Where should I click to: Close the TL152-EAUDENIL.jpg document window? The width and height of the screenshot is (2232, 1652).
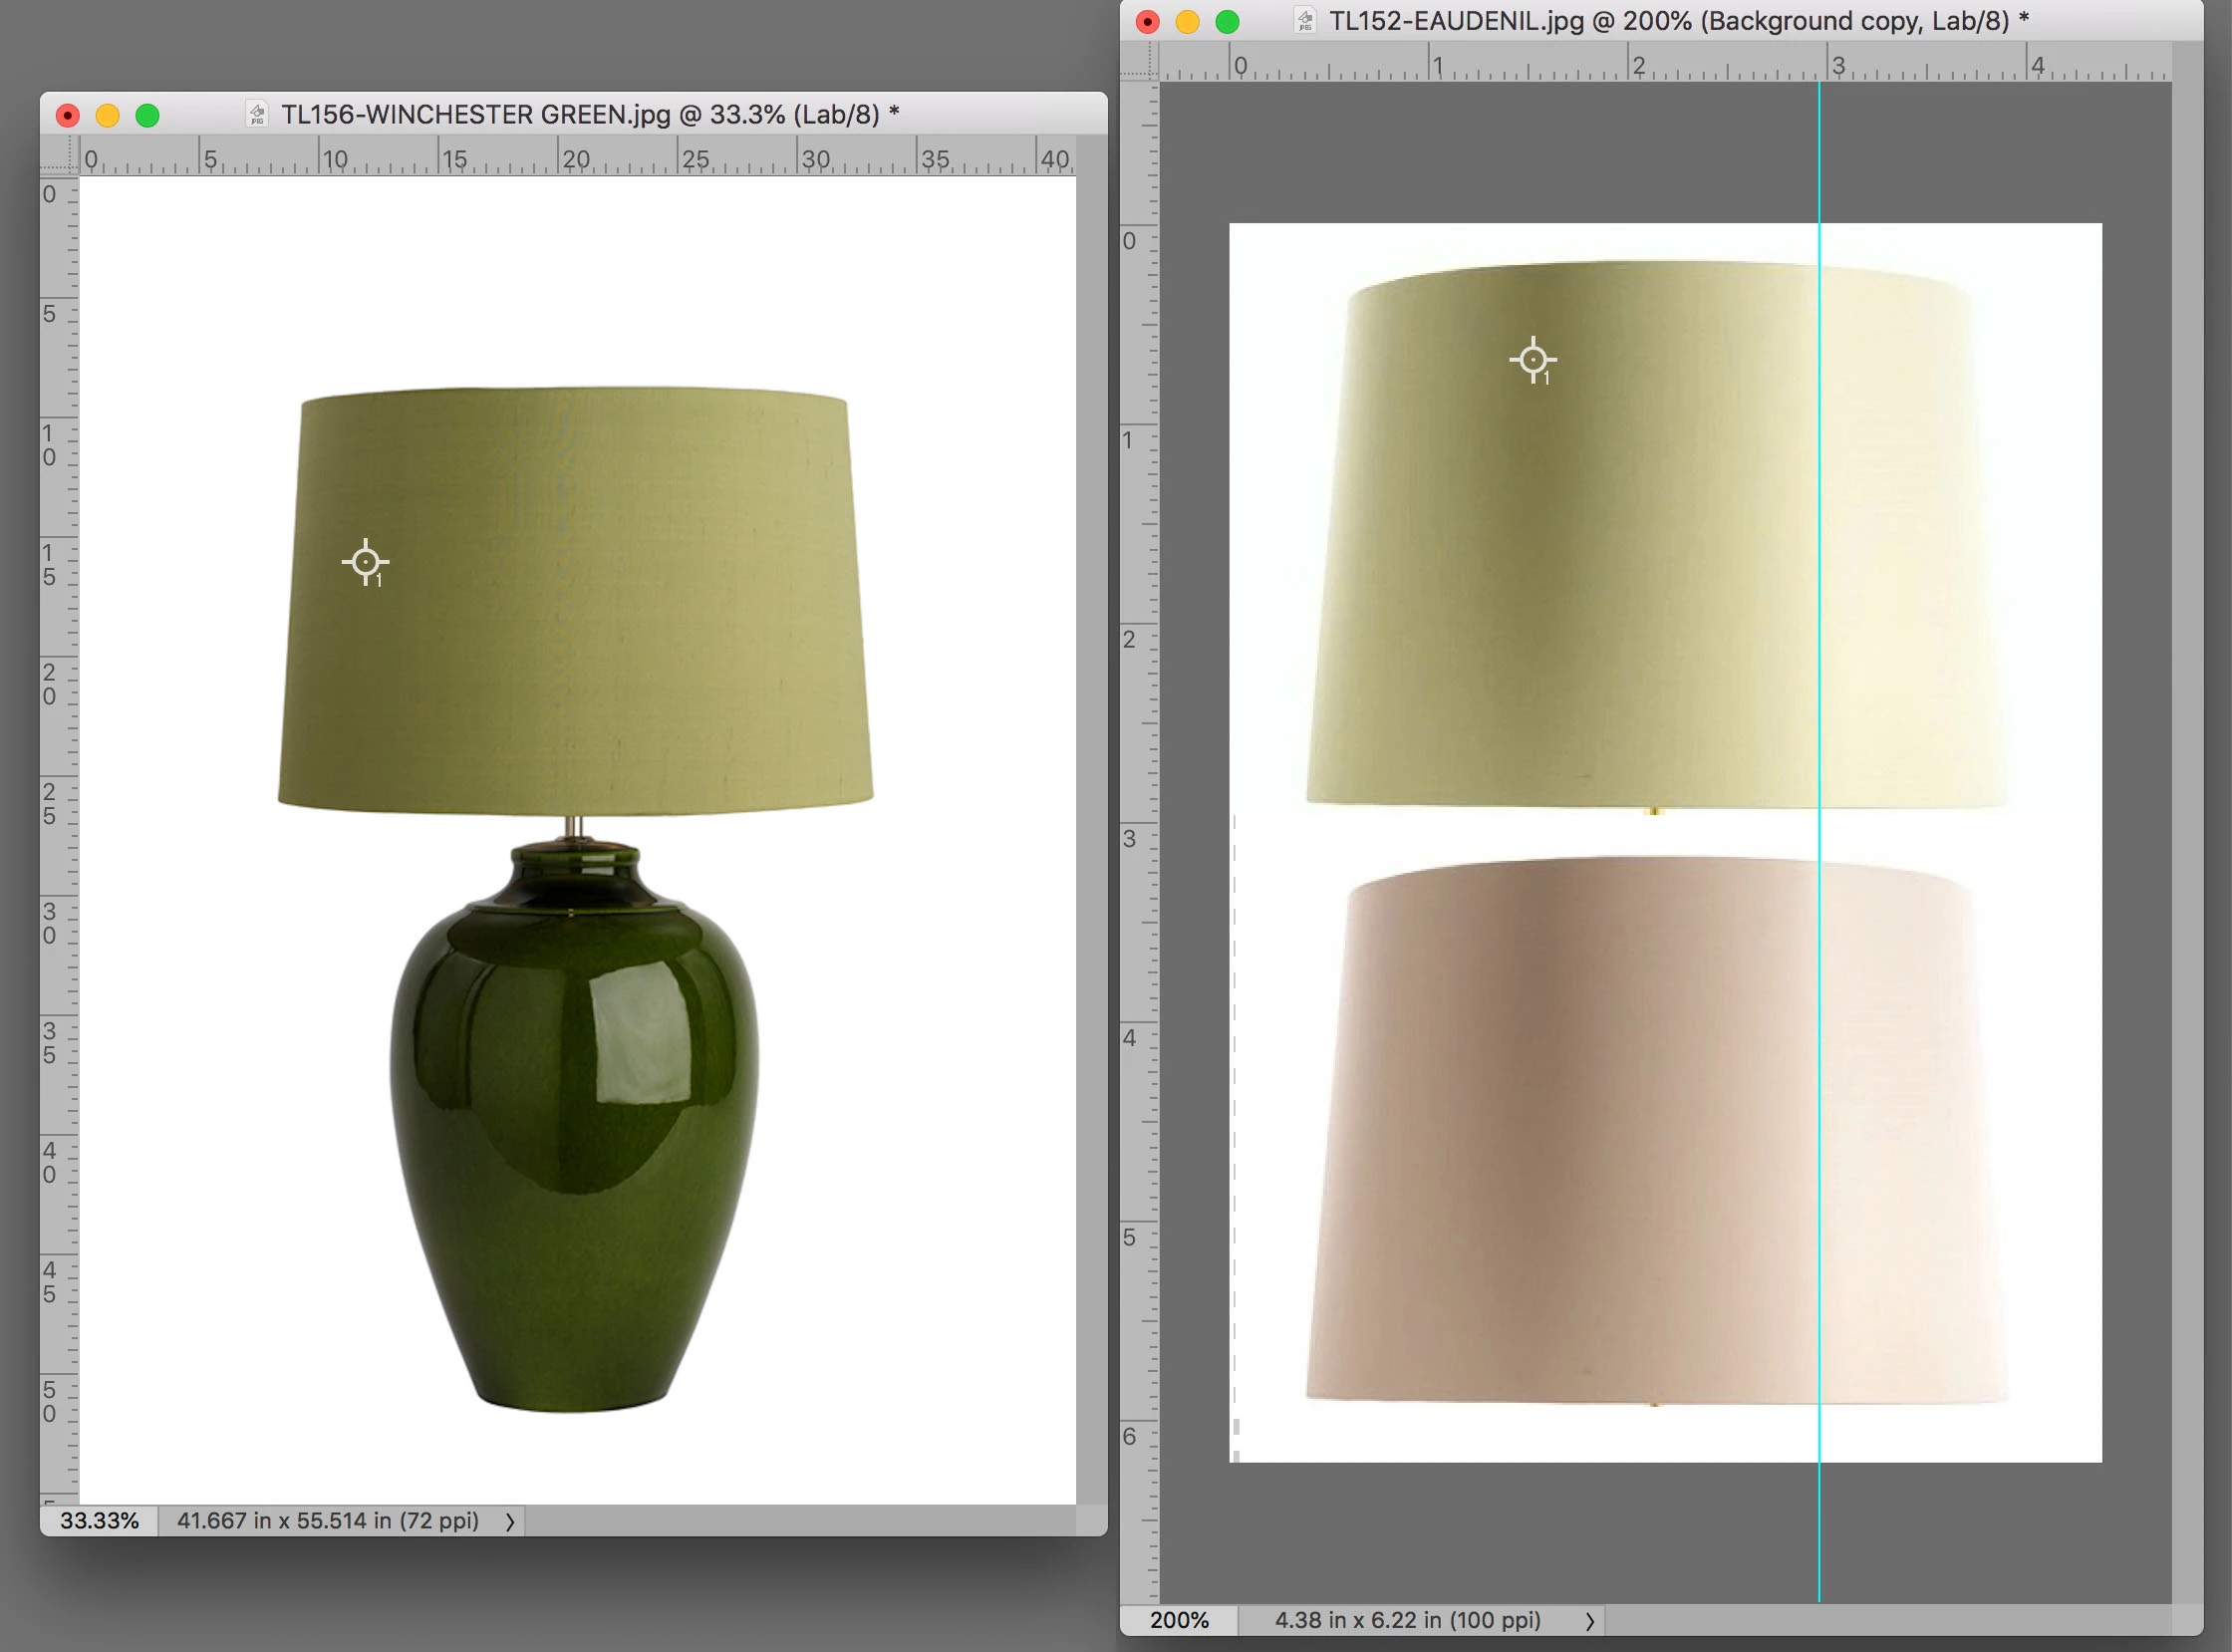[x=1148, y=22]
